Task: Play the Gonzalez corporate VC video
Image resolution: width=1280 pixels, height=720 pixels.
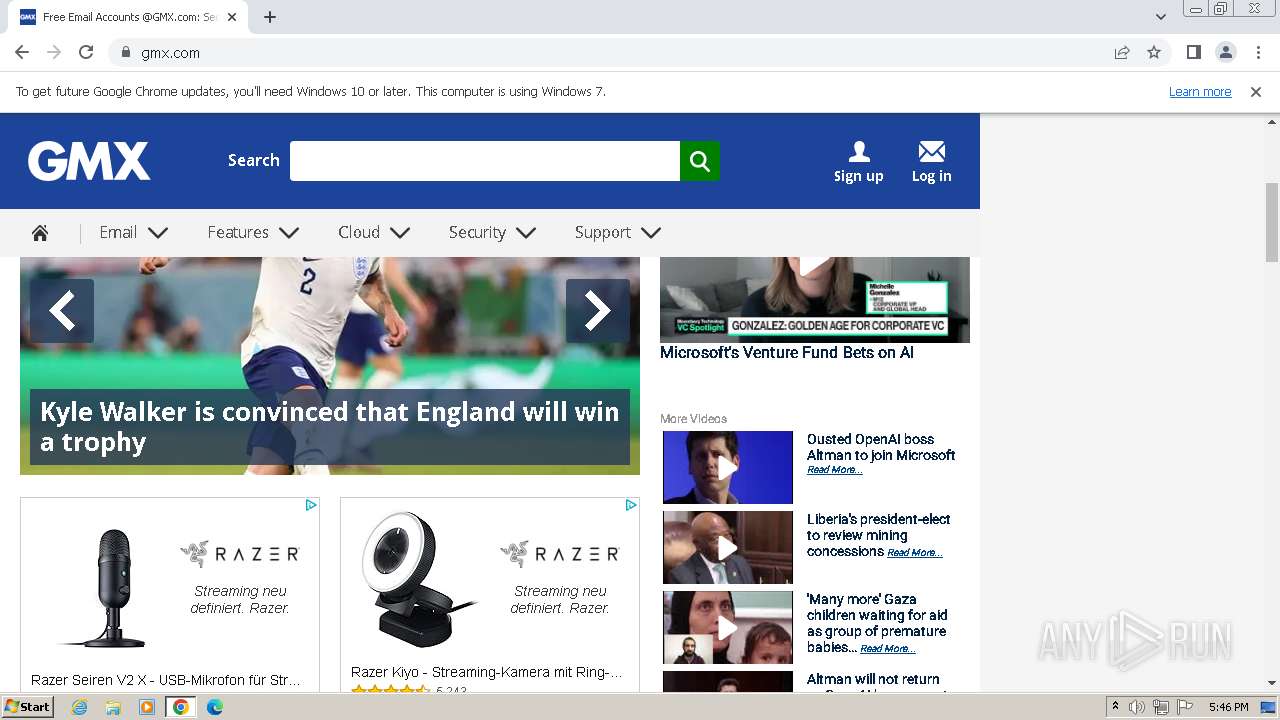Action: click(x=815, y=299)
